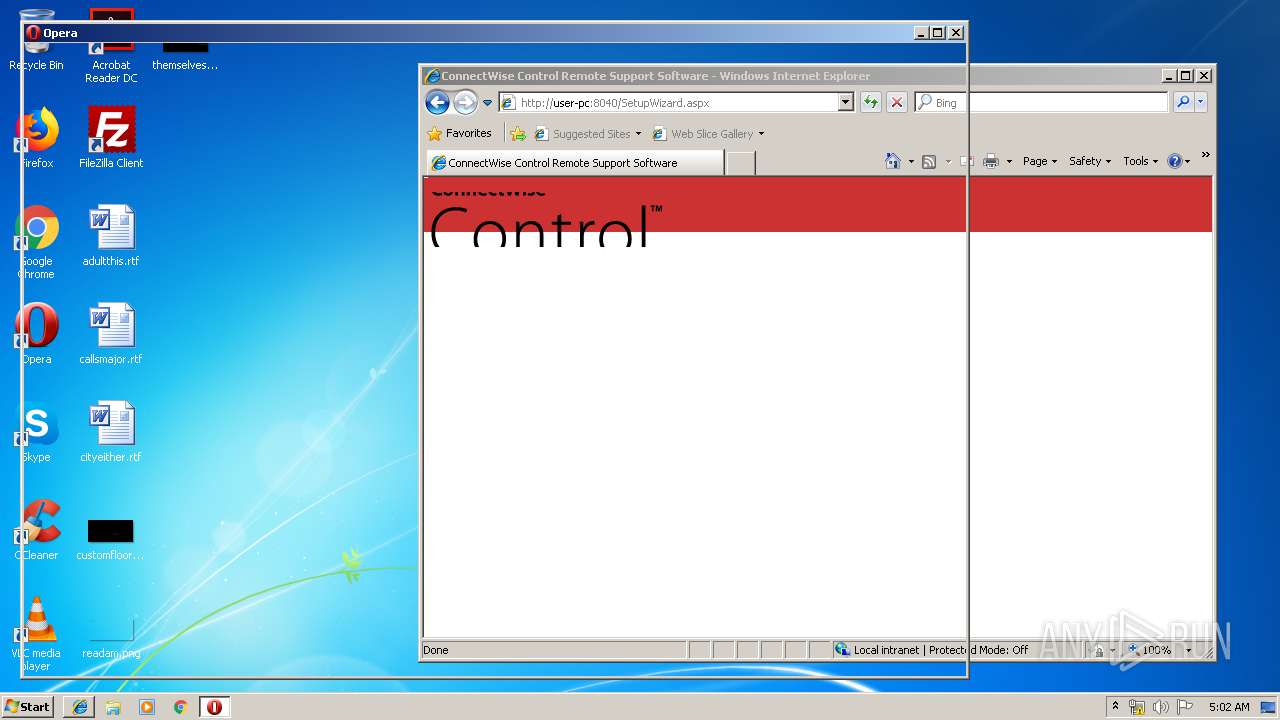Viewport: 1280px width, 720px height.
Task: Select the Skype desktop shortcut
Action: (37, 432)
